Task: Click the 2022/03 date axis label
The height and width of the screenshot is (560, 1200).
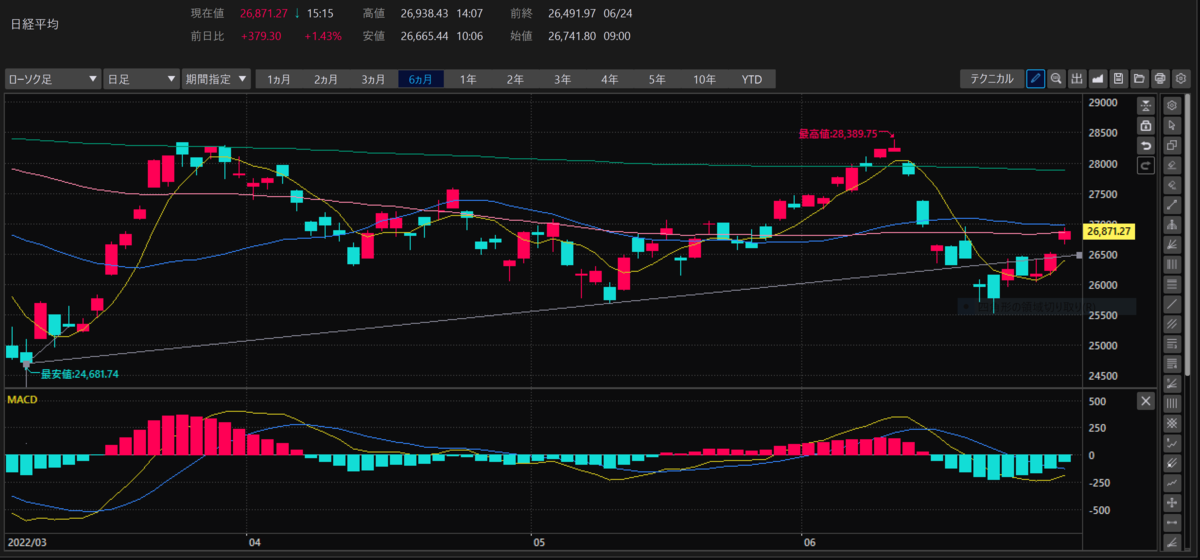Action: point(26,543)
